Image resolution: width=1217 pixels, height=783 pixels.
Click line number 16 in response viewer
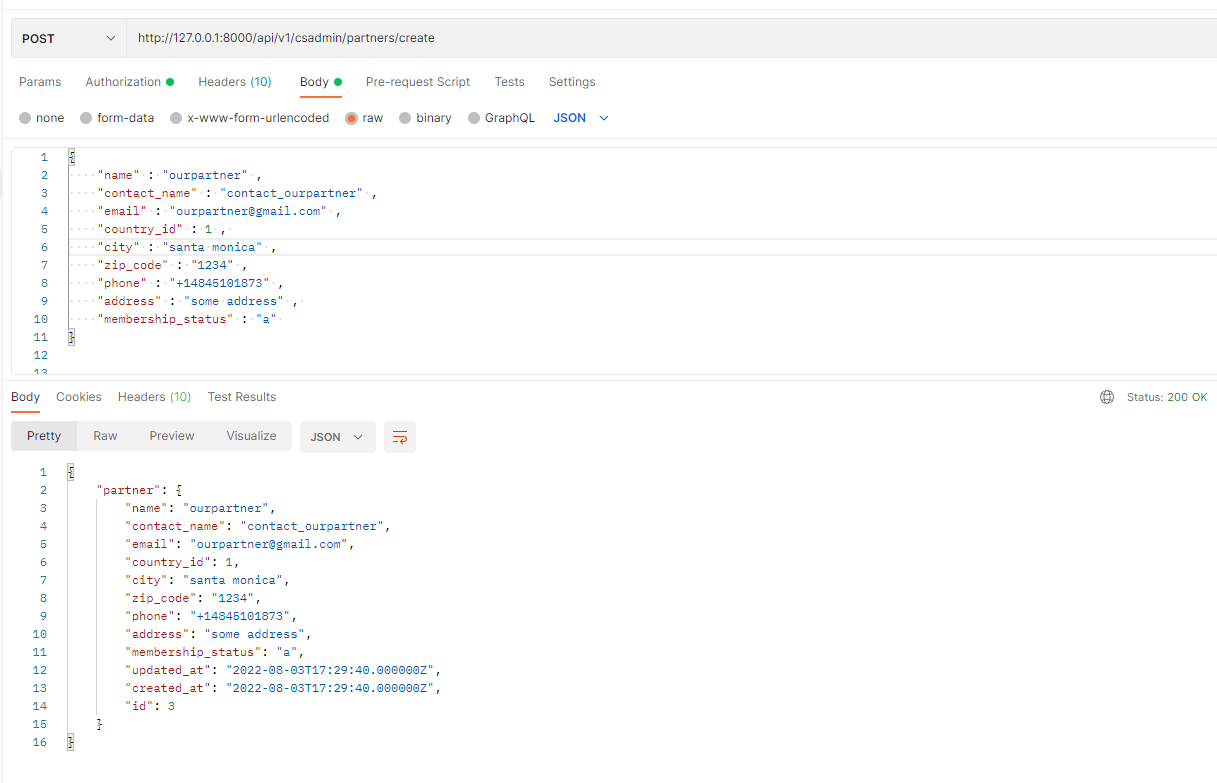point(40,742)
